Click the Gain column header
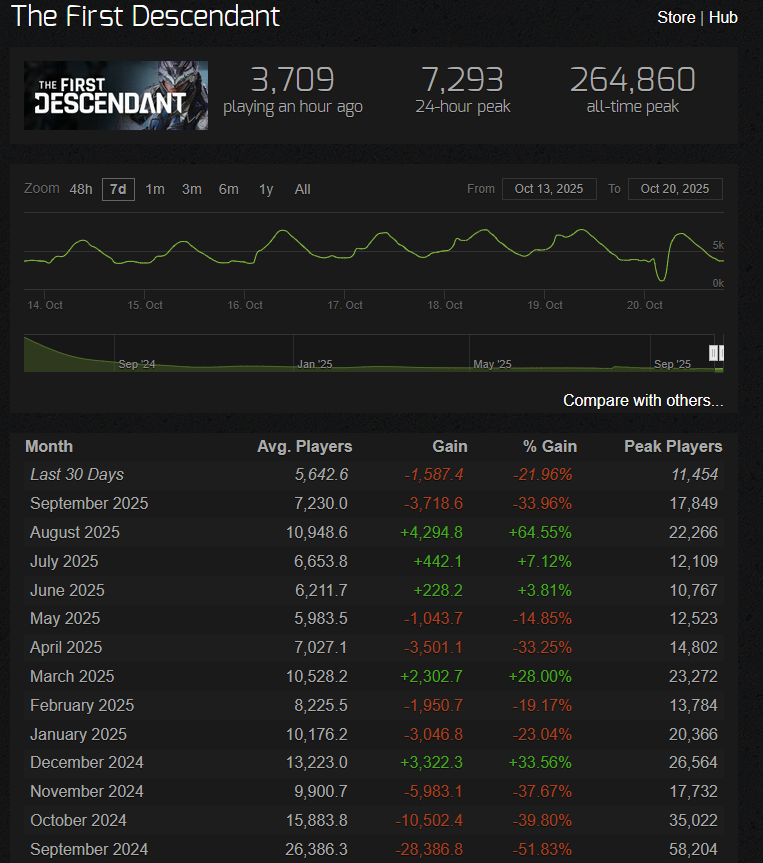 click(450, 446)
